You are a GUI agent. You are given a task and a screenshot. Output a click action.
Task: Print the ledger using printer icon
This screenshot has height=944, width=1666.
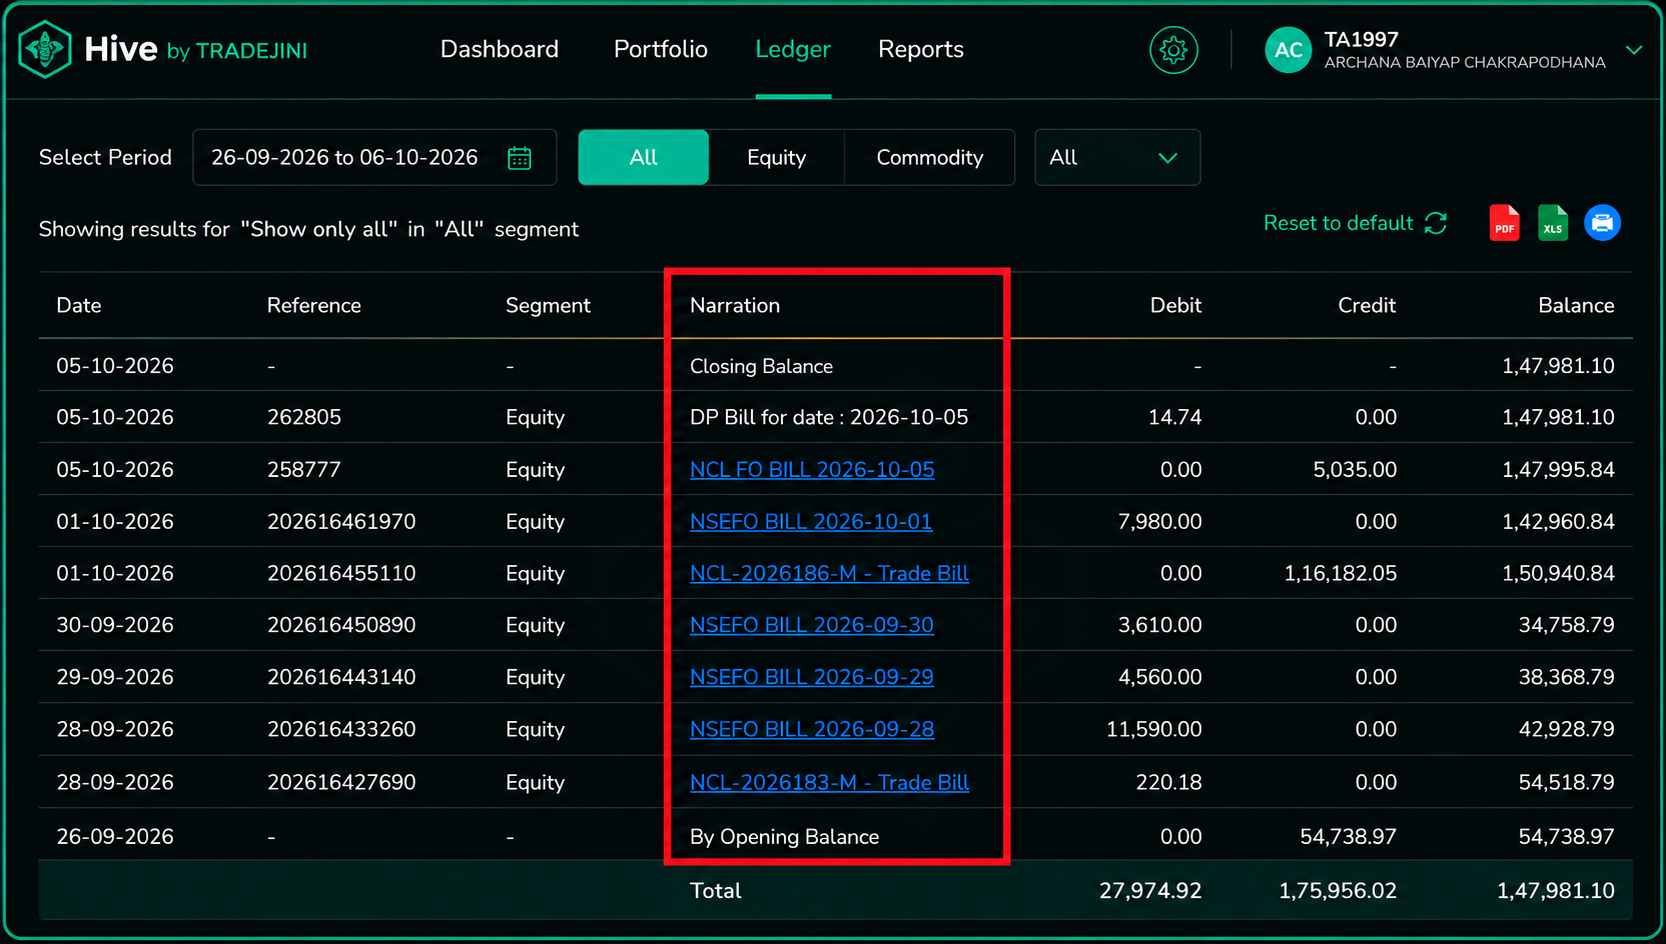tap(1602, 223)
